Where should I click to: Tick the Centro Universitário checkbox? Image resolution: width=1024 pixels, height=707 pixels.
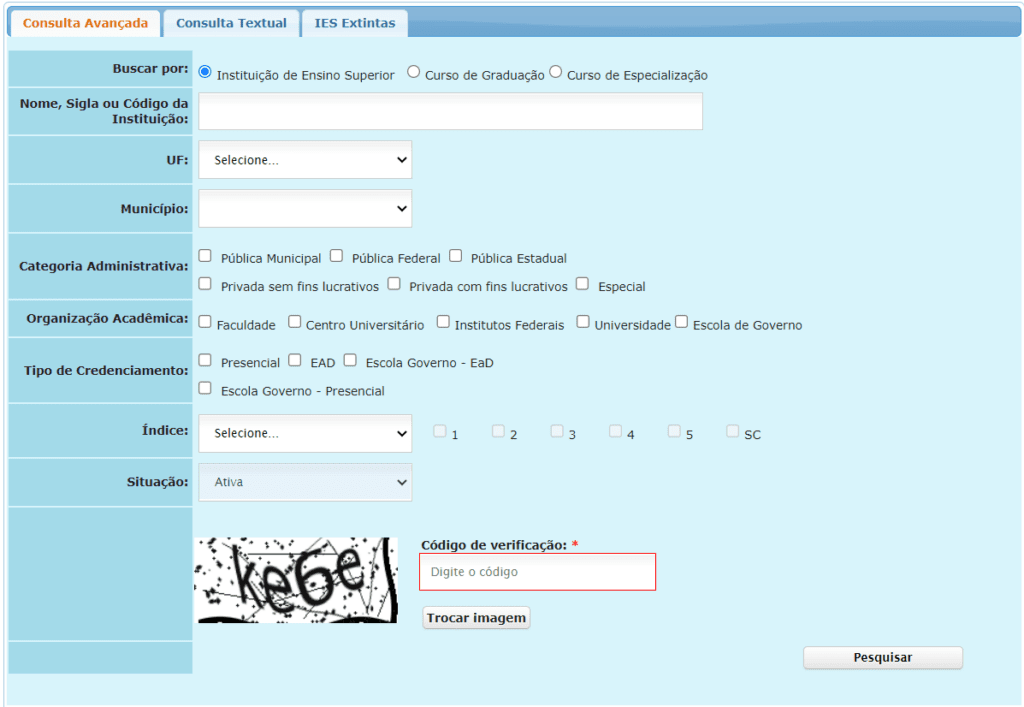click(295, 322)
